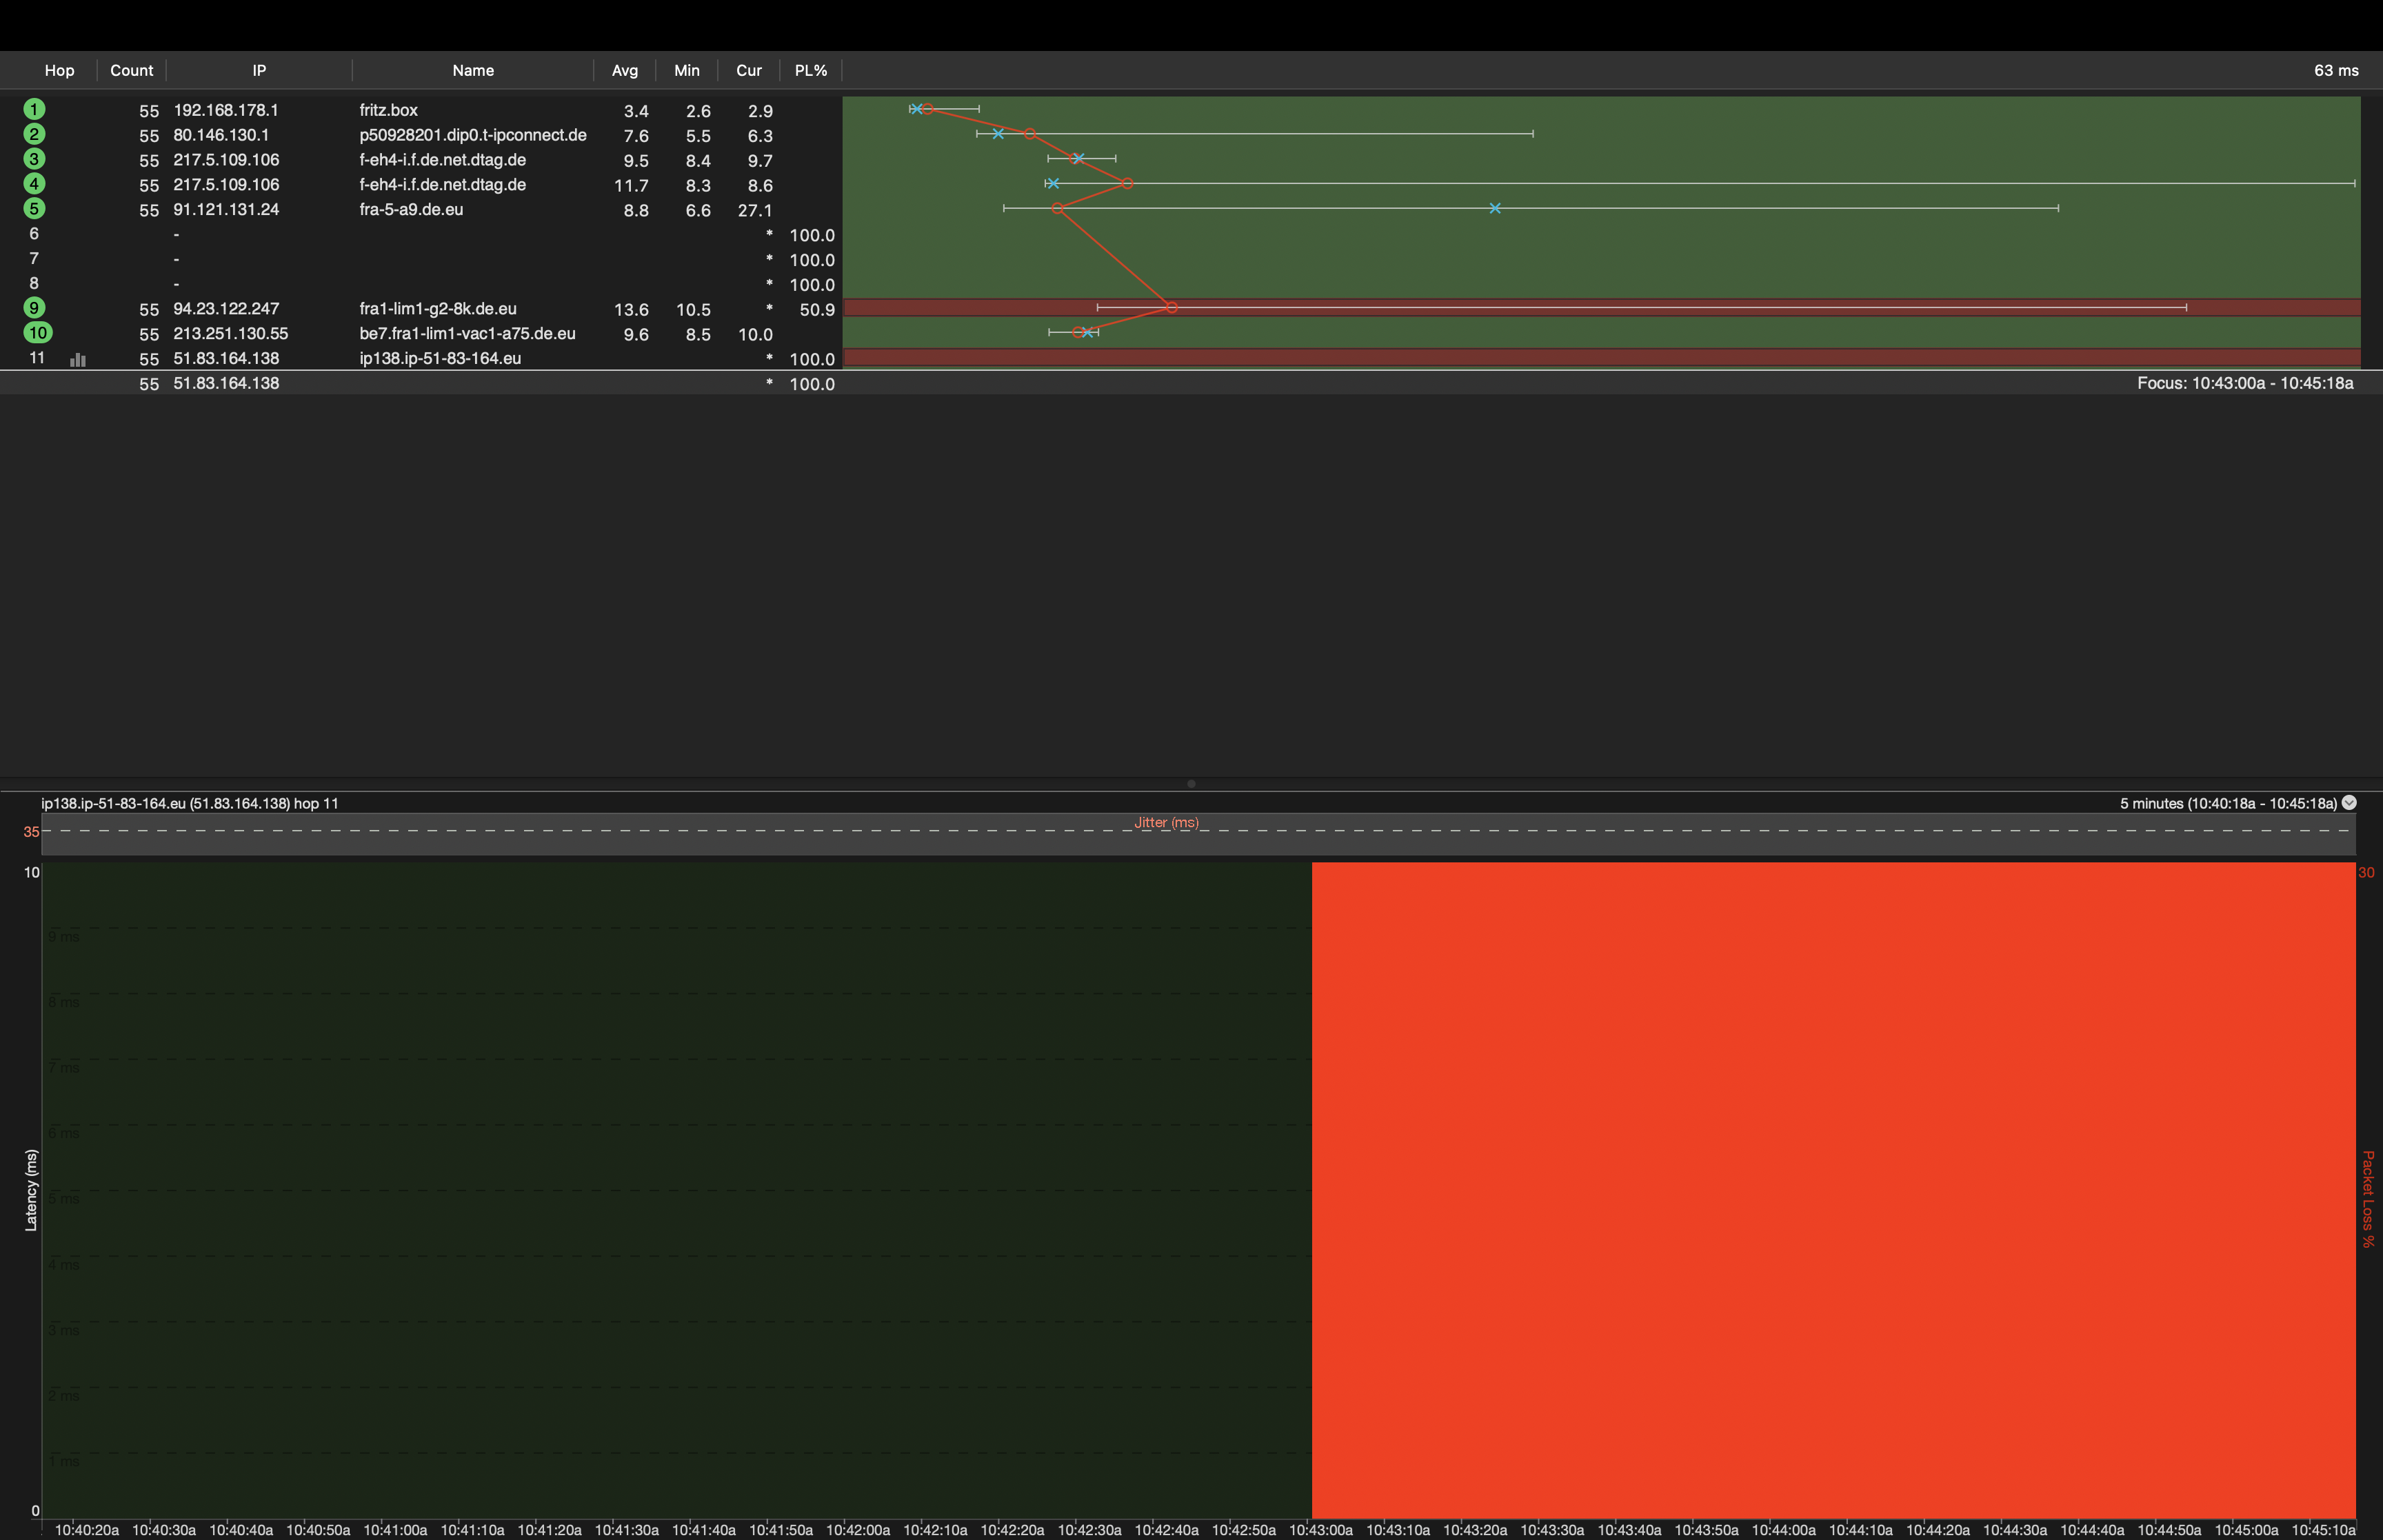This screenshot has height=1540, width=2383.
Task: Click the red packet loss area in timeline
Action: 1834,1190
